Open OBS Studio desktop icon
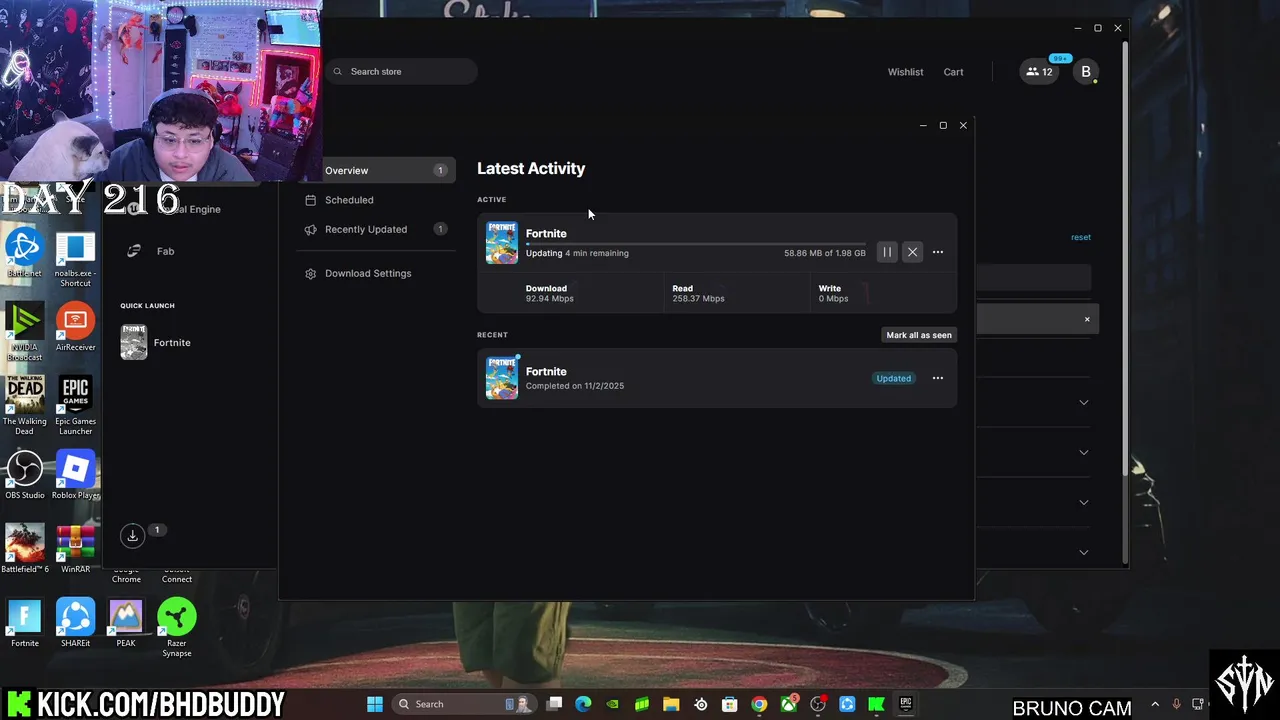This screenshot has height=720, width=1280. [x=24, y=475]
